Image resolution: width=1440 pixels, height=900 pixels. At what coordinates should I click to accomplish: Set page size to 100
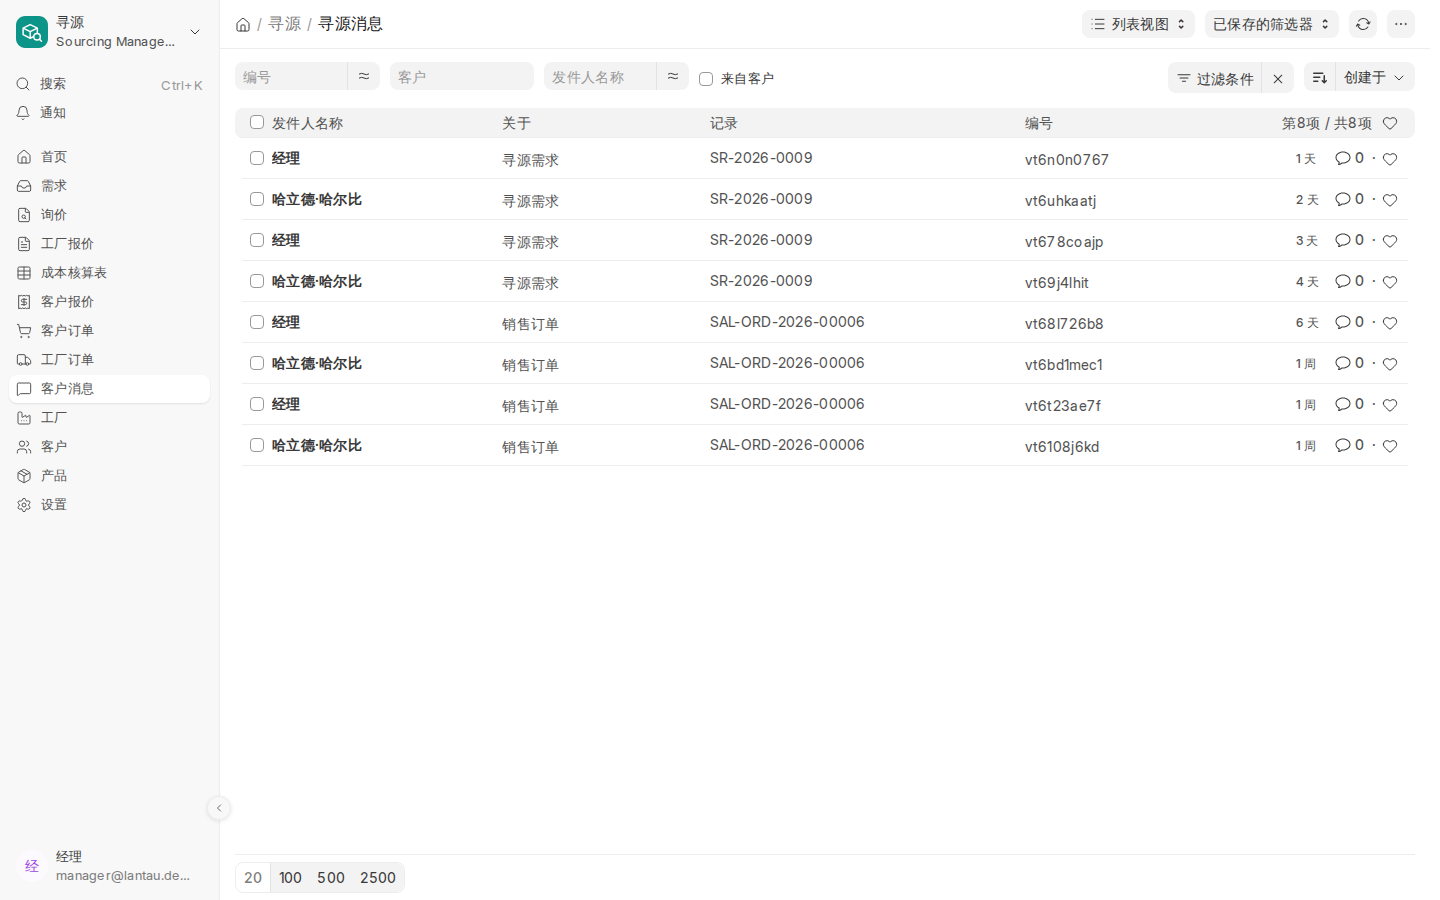[x=290, y=878]
